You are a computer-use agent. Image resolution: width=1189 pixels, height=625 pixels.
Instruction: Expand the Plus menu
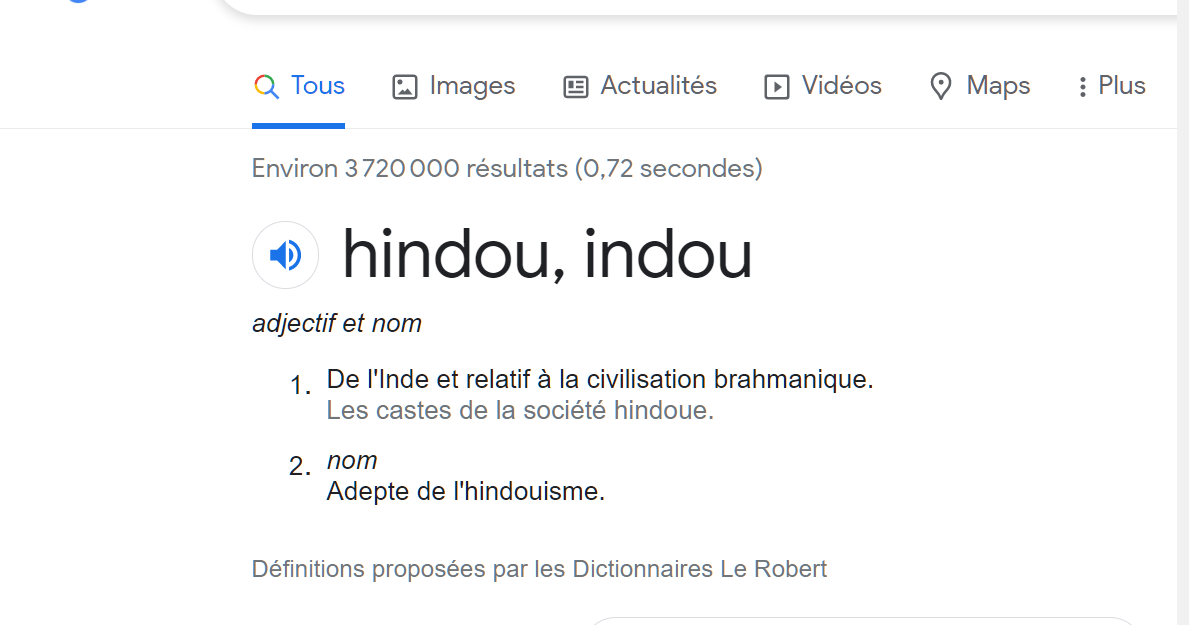point(1121,86)
